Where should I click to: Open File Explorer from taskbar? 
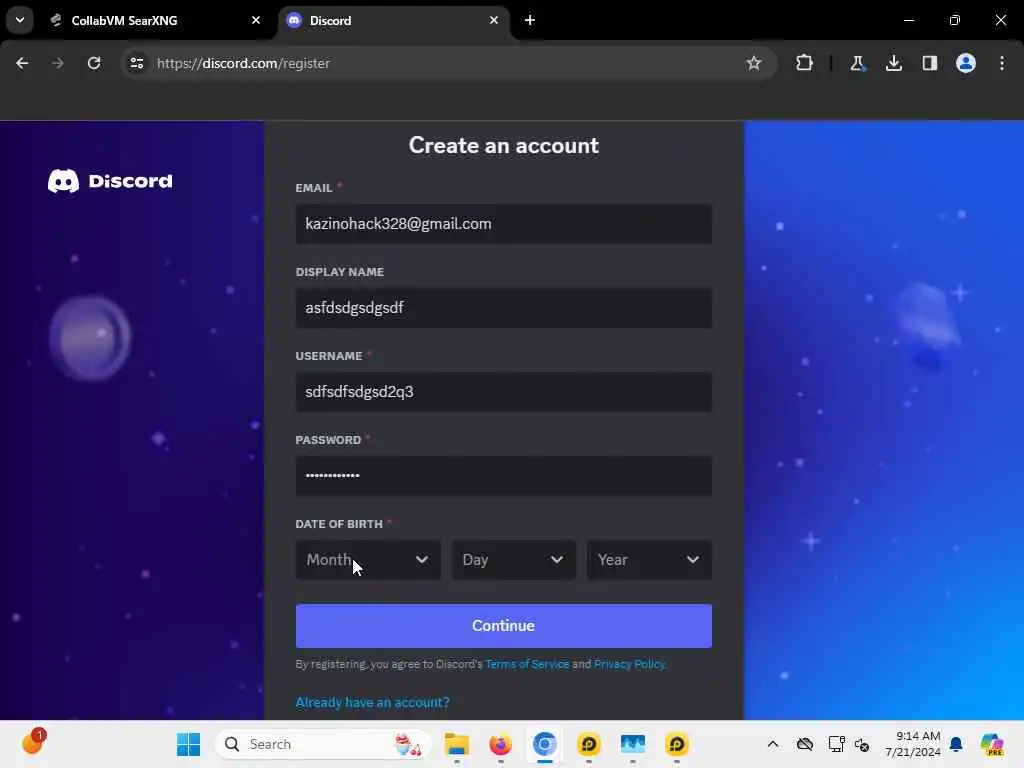pos(456,744)
